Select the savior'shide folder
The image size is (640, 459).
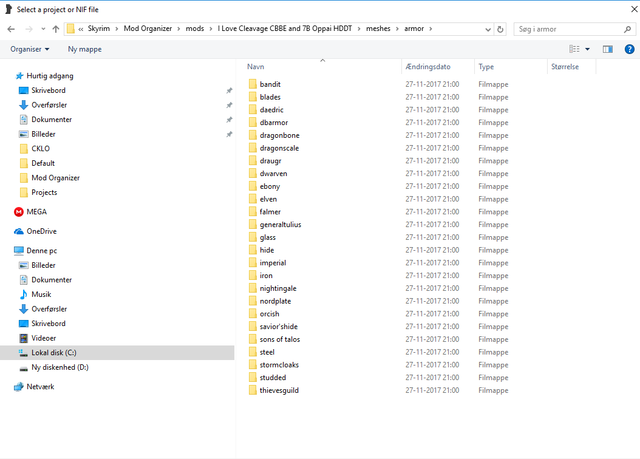[x=278, y=326]
